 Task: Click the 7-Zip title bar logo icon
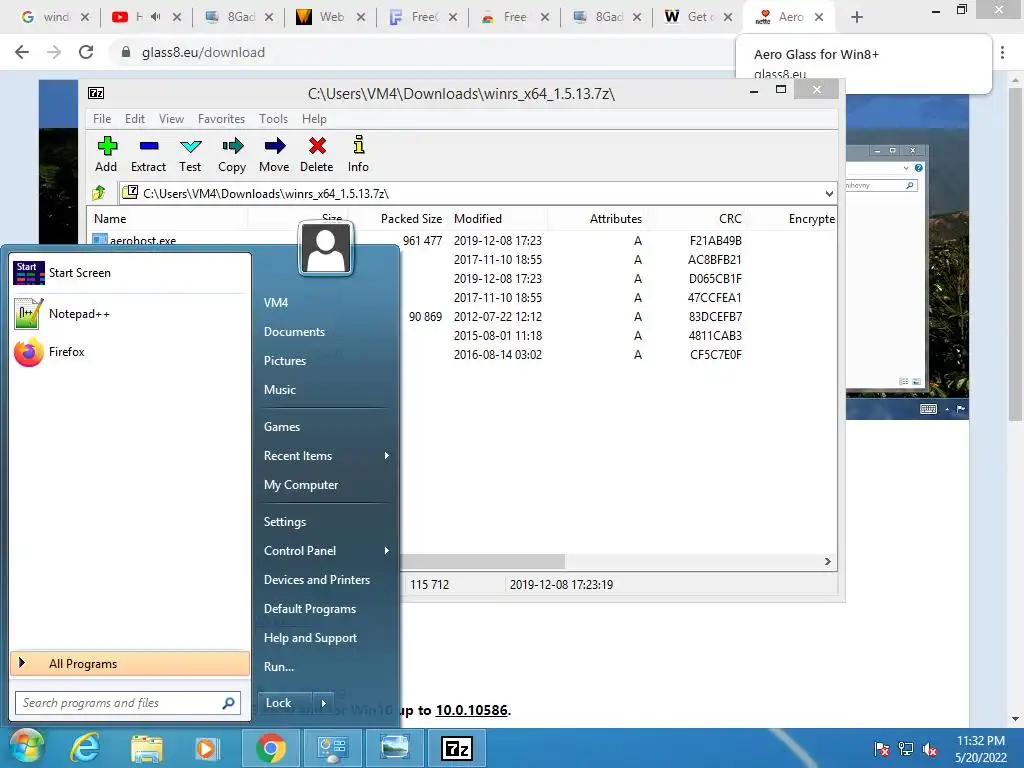(96, 93)
